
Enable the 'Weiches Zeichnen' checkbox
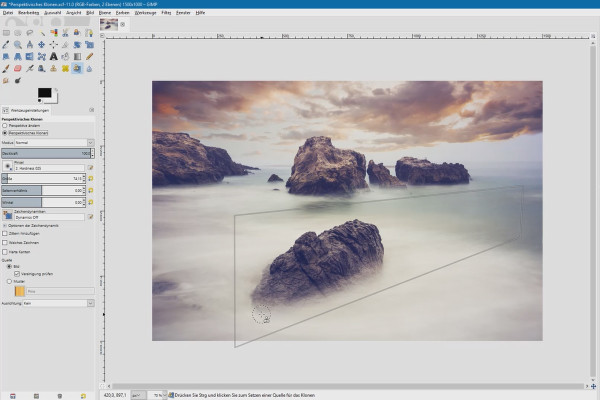tap(5, 243)
